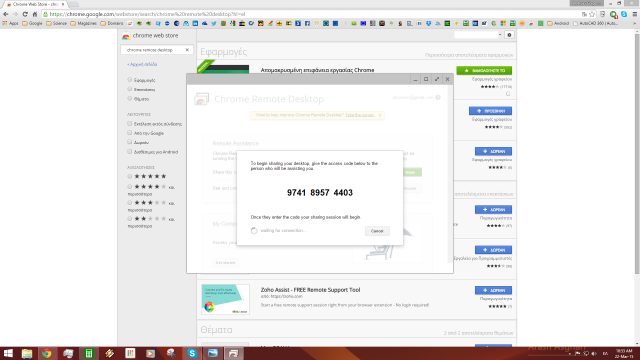Click the Chrome reload page icon
This screenshot has width=640, height=360.
pyautogui.click(x=25, y=14)
